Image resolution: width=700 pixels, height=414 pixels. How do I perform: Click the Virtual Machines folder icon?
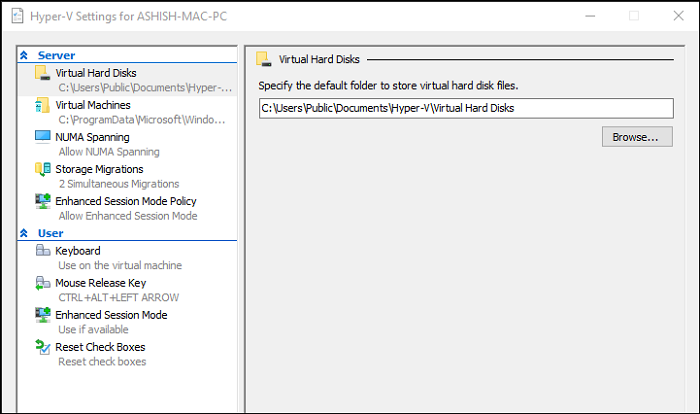pos(42,105)
